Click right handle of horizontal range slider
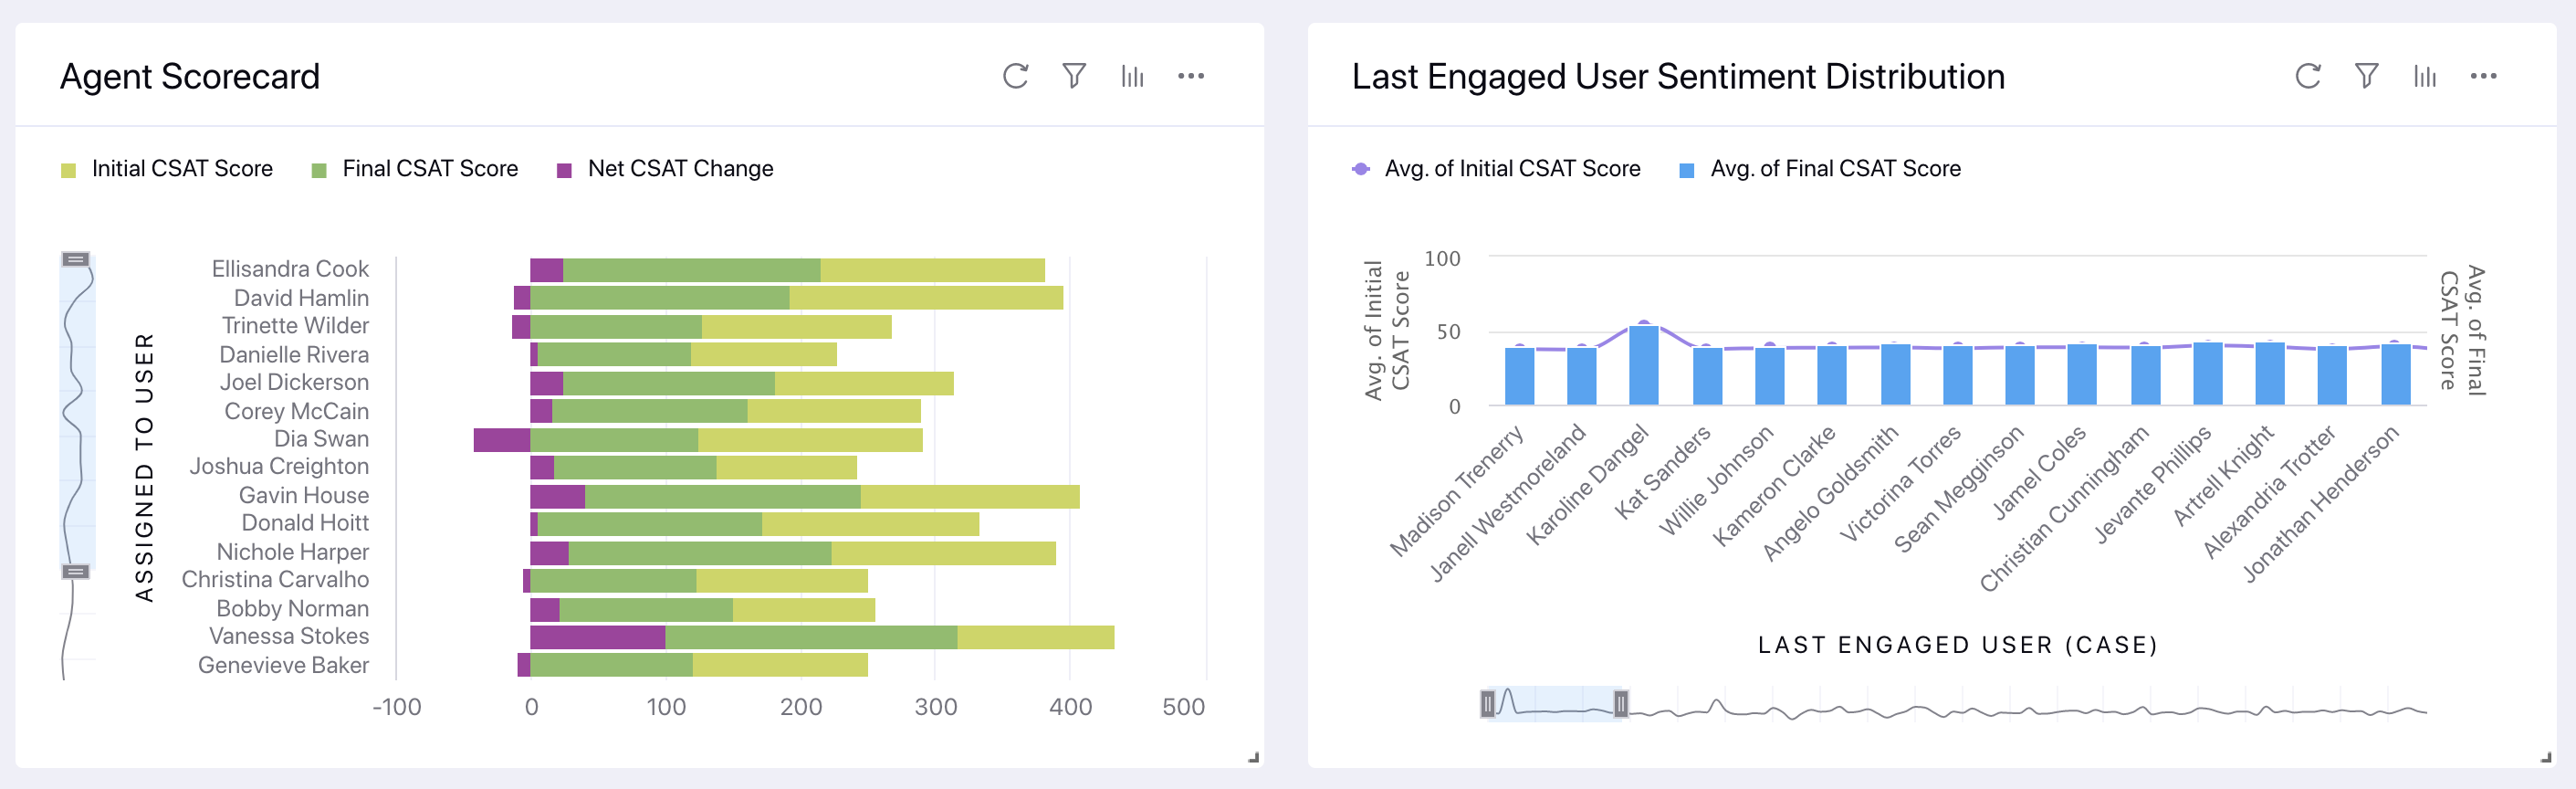 pos(1620,705)
